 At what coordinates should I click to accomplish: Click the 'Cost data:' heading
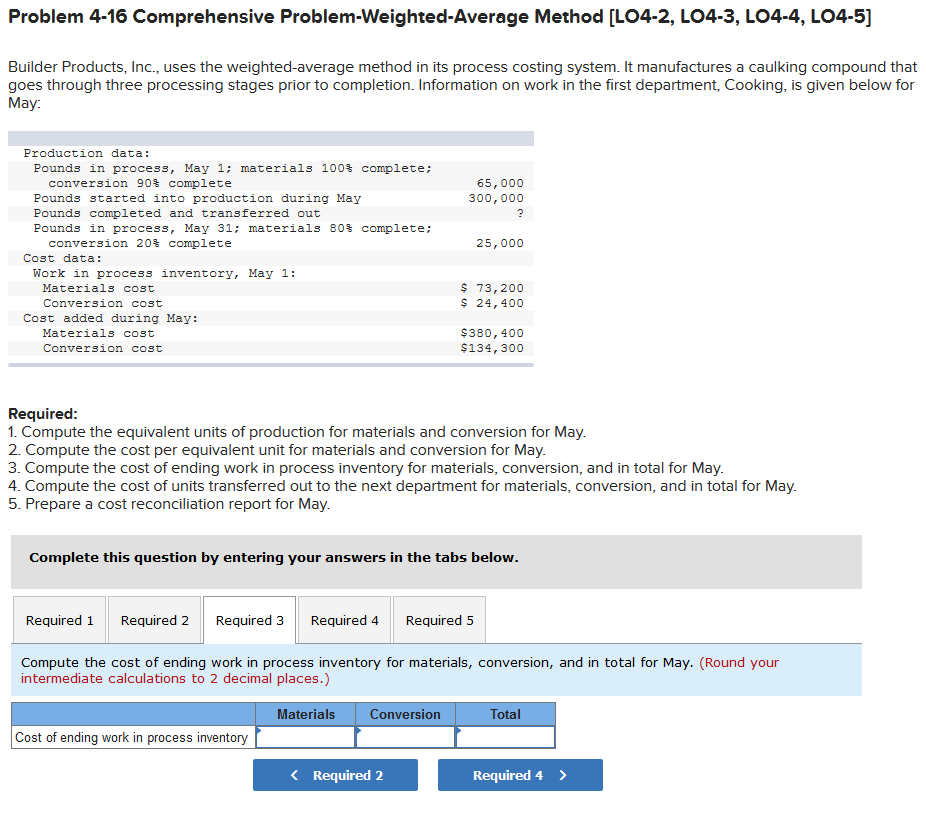[x=63, y=258]
